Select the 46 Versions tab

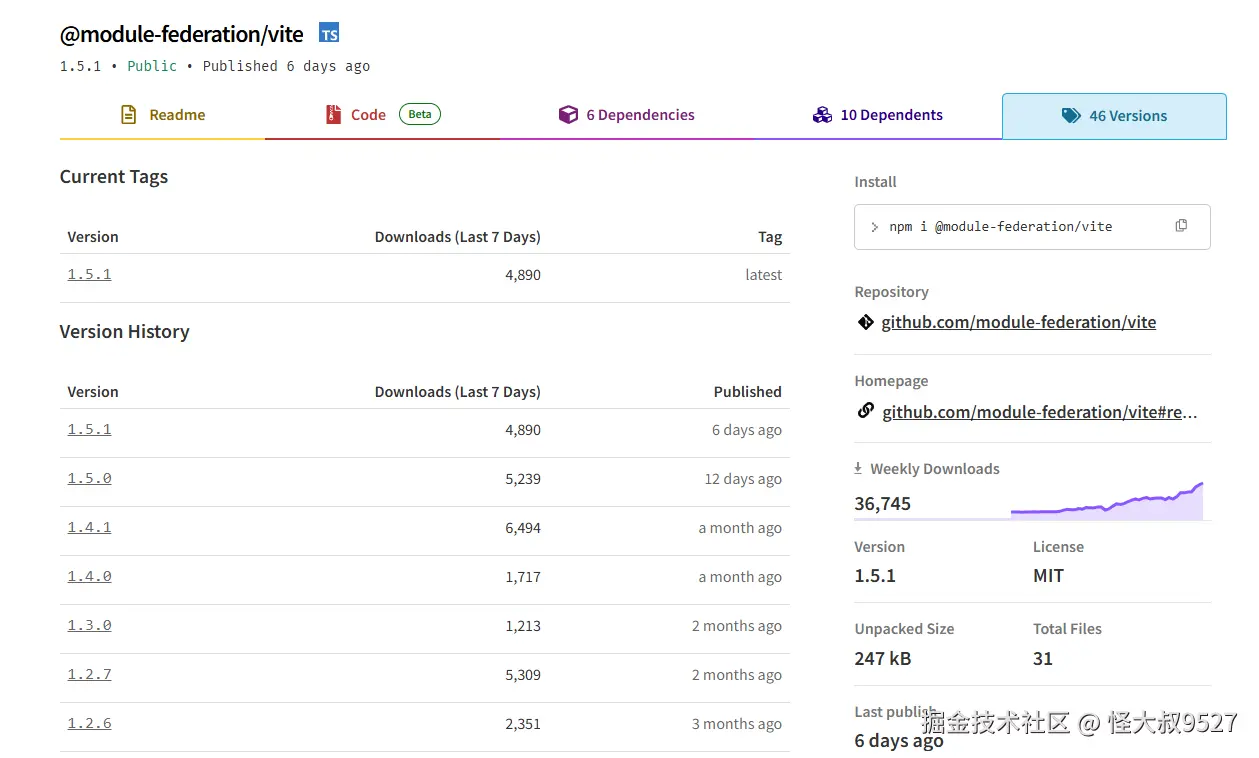tap(1114, 116)
